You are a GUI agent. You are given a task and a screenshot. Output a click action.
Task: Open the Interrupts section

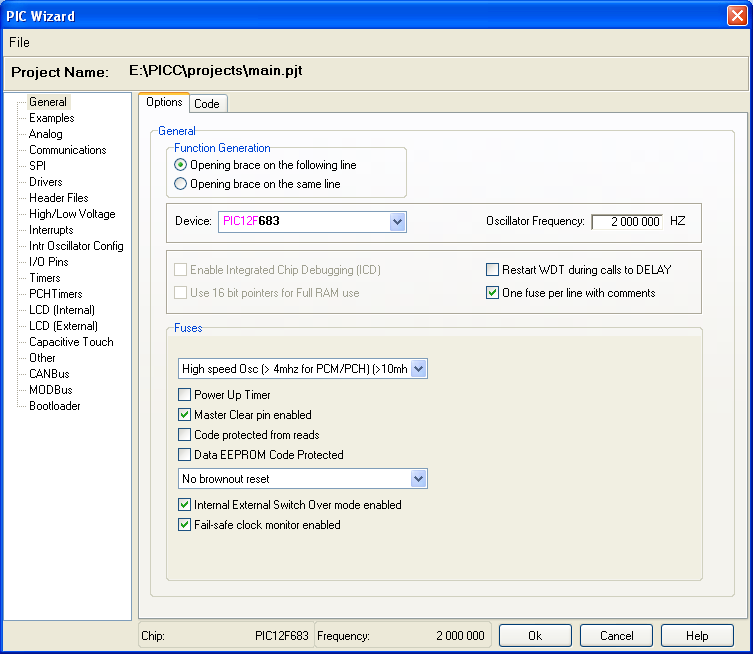tap(51, 230)
